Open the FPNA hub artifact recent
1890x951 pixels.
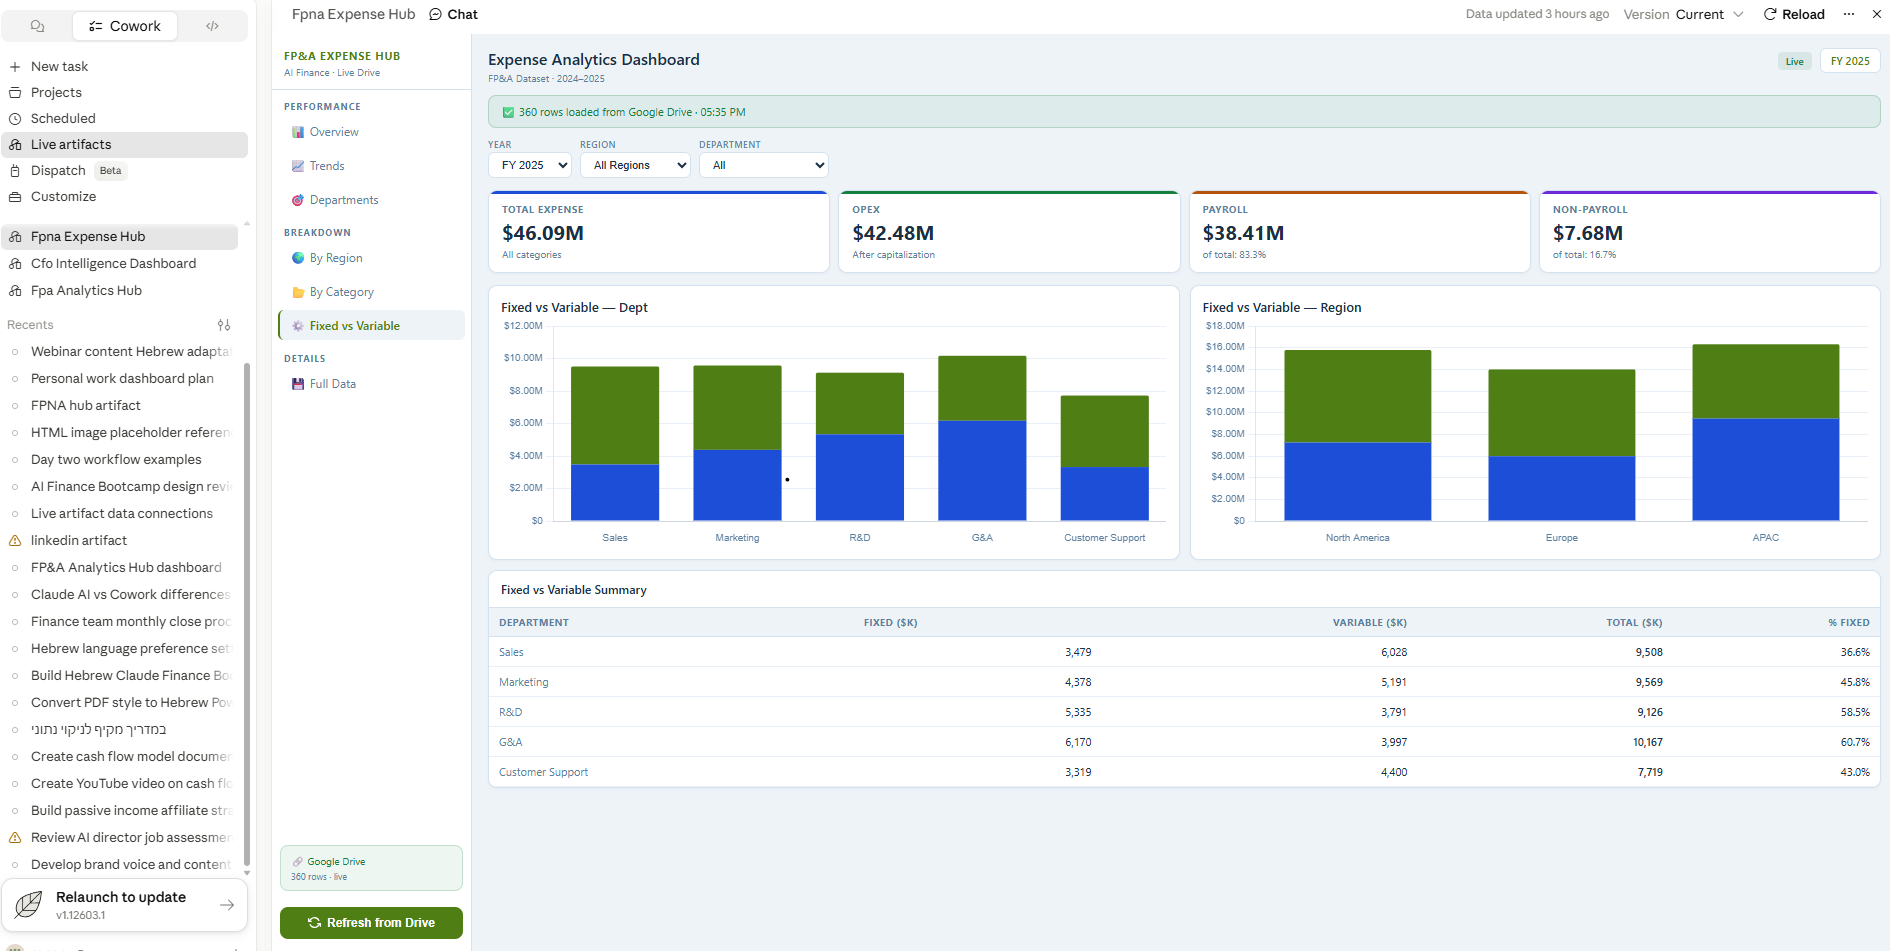pos(120,405)
